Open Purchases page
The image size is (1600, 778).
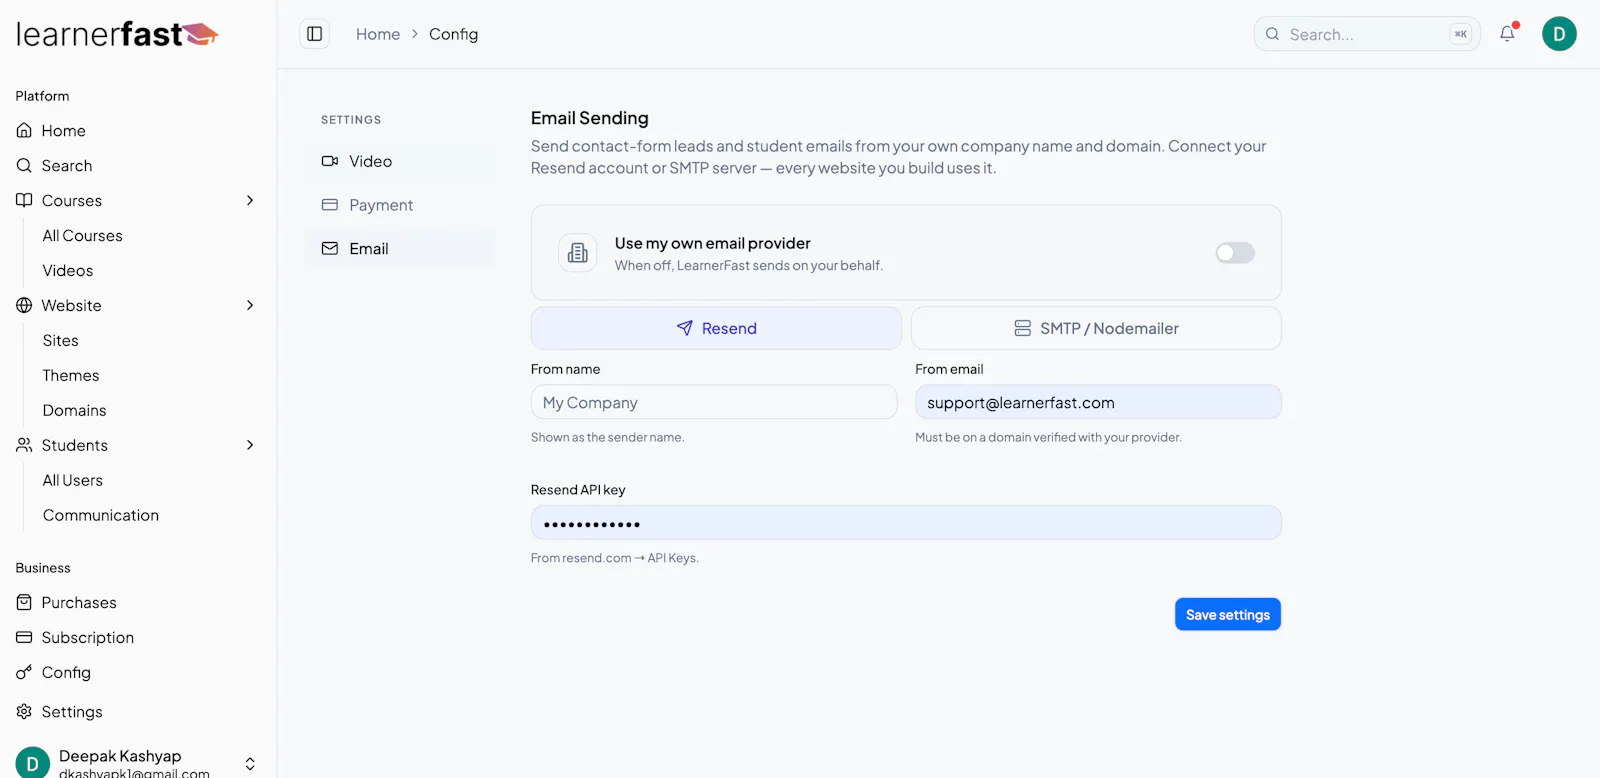[x=79, y=602]
